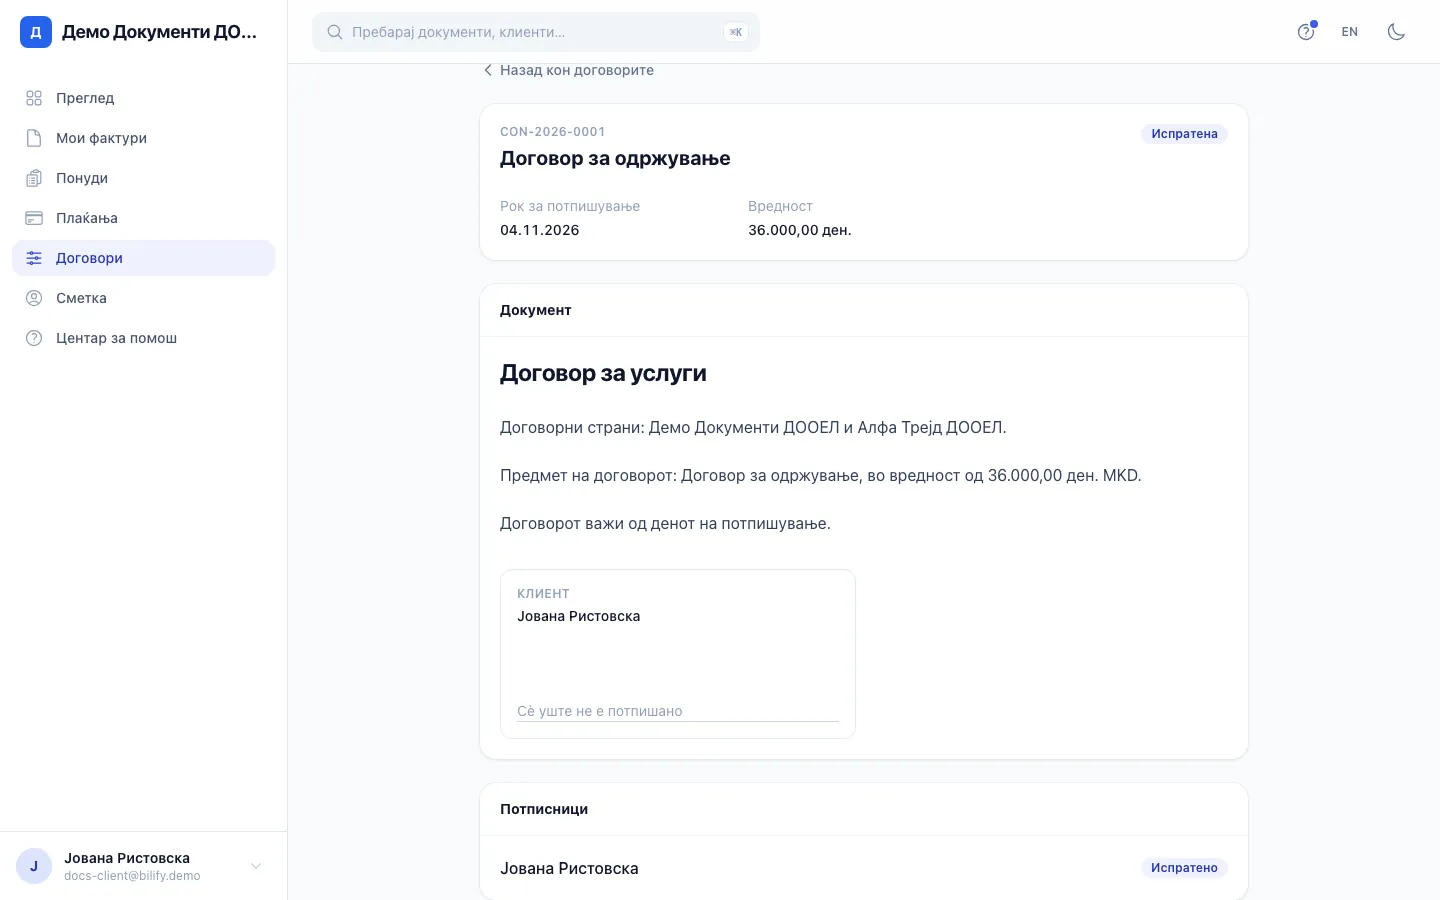Expand the Јована Ристовска account menu chevron
The height and width of the screenshot is (900, 1440).
click(256, 866)
